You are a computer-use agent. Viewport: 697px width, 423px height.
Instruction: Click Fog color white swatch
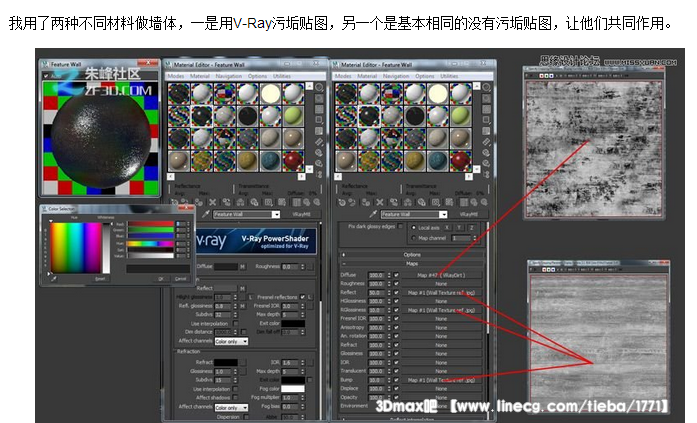292,389
